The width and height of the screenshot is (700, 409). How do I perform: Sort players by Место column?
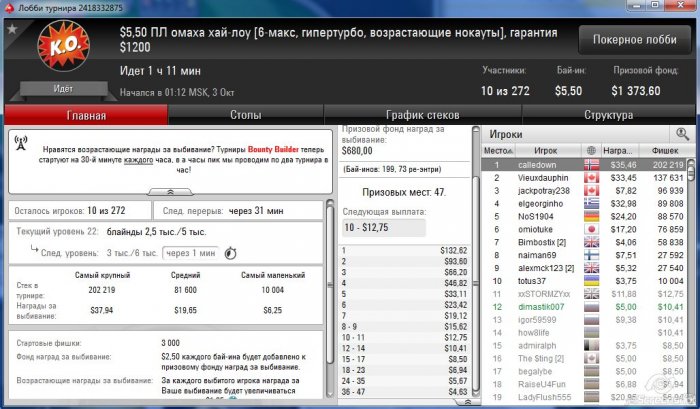pyautogui.click(x=498, y=150)
